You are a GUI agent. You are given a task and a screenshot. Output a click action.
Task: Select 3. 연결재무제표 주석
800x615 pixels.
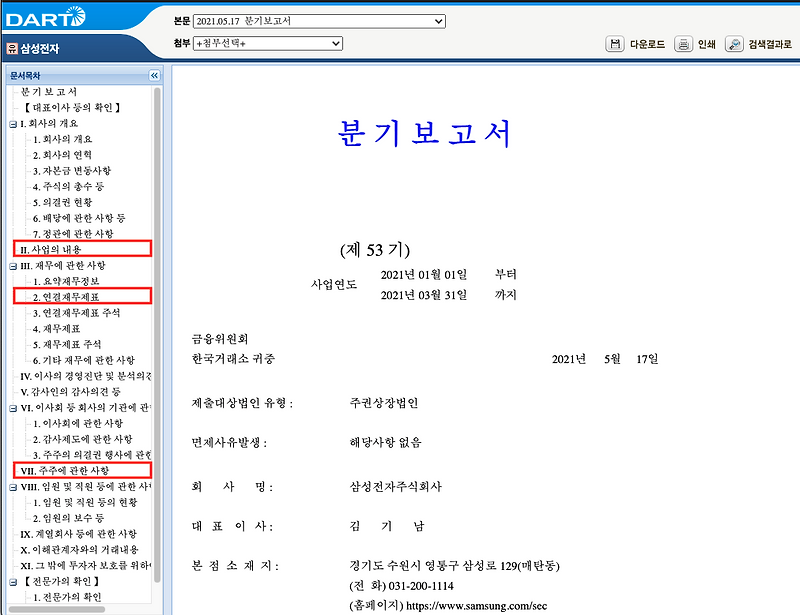click(x=77, y=313)
